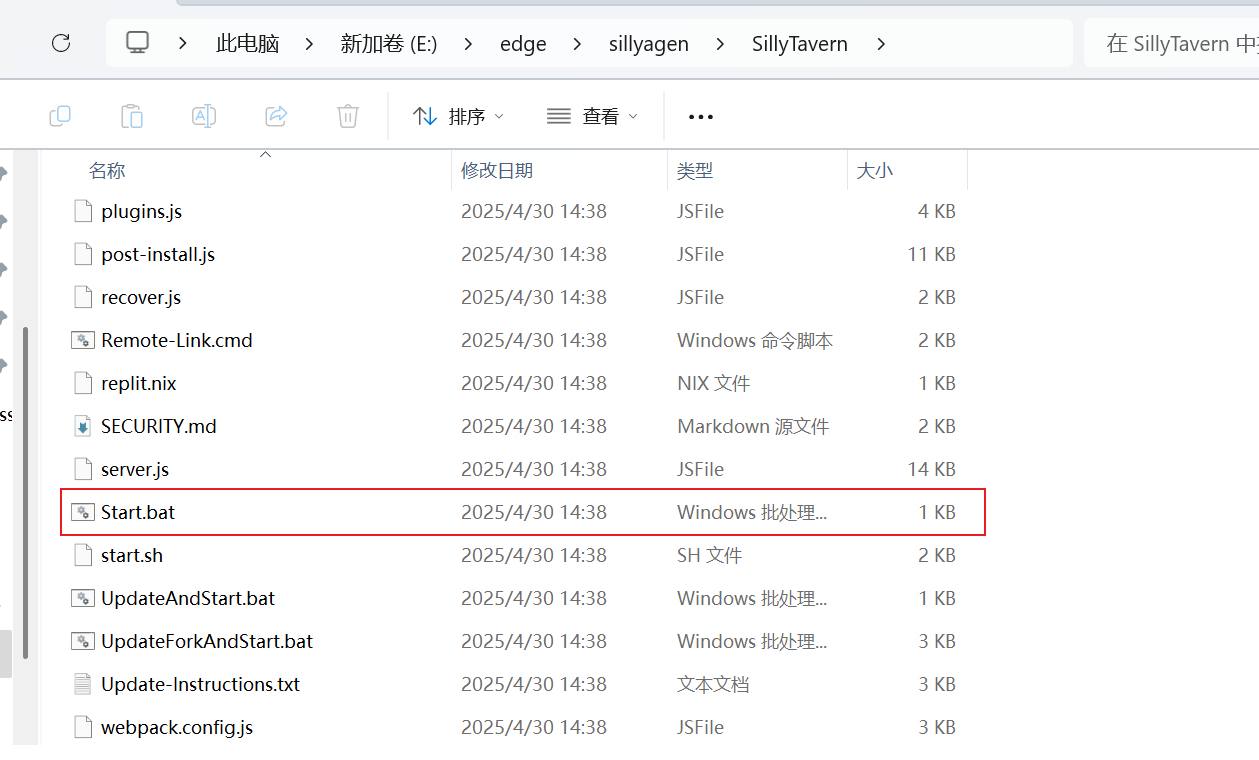Screen dimensions: 1259x760
Task: Sort by the 名称 column header
Action: point(107,171)
